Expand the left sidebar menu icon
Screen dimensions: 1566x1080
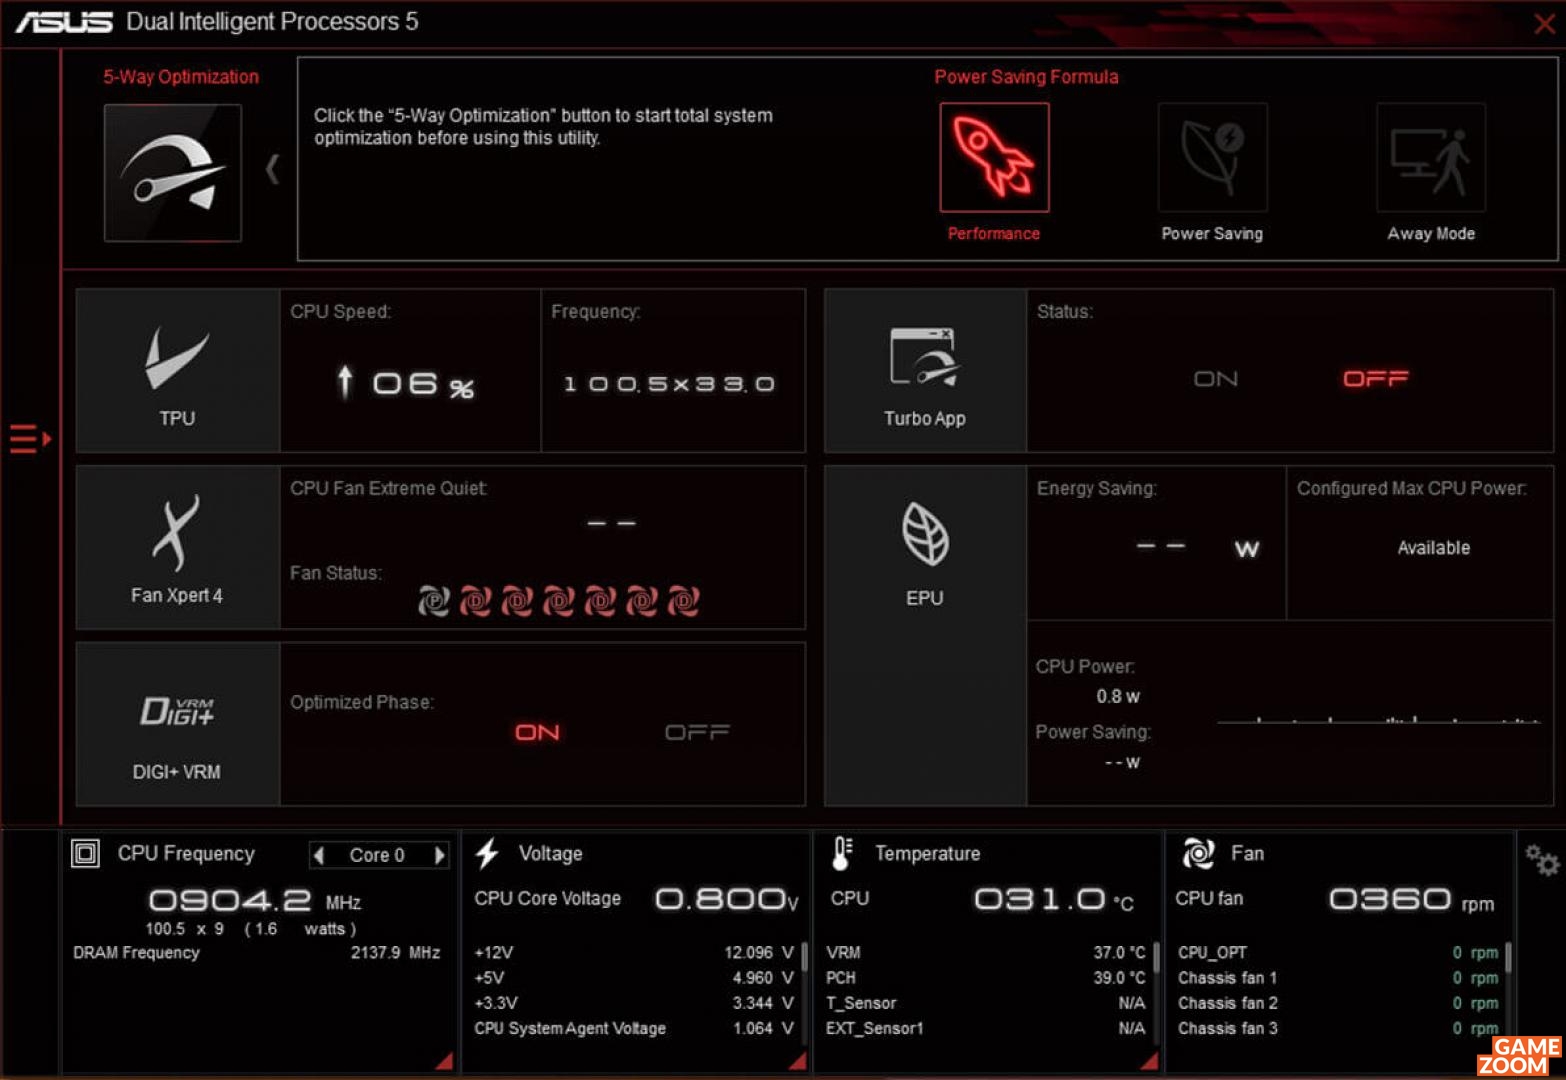tap(29, 438)
